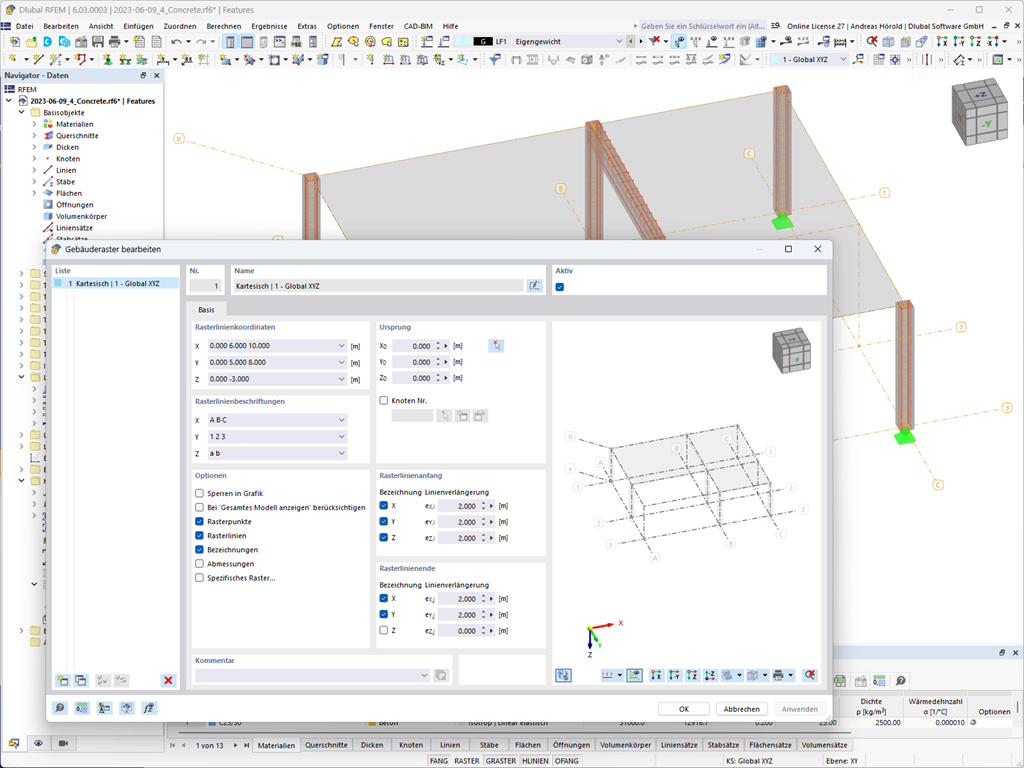Viewport: 1024px width, 768px height.
Task: Uncheck Rasterlinien option
Action: (199, 536)
